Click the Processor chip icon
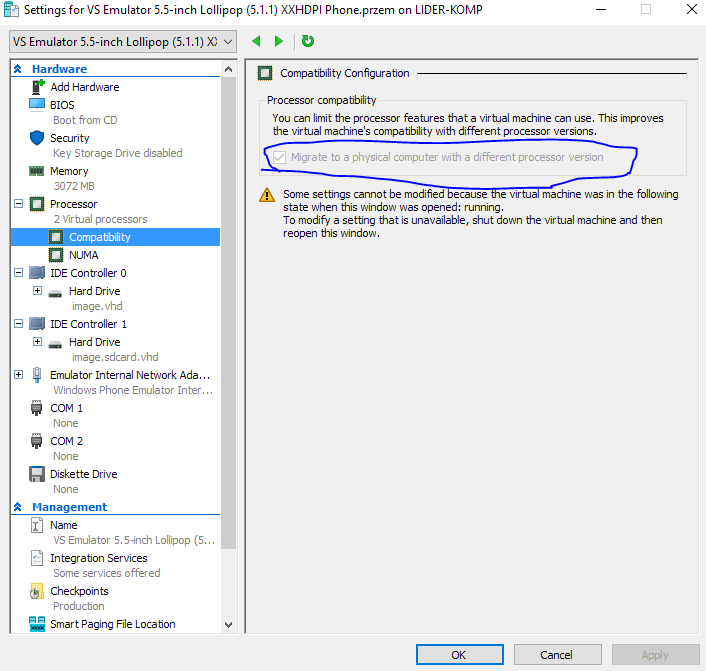This screenshot has width=706, height=671. pos(37,204)
